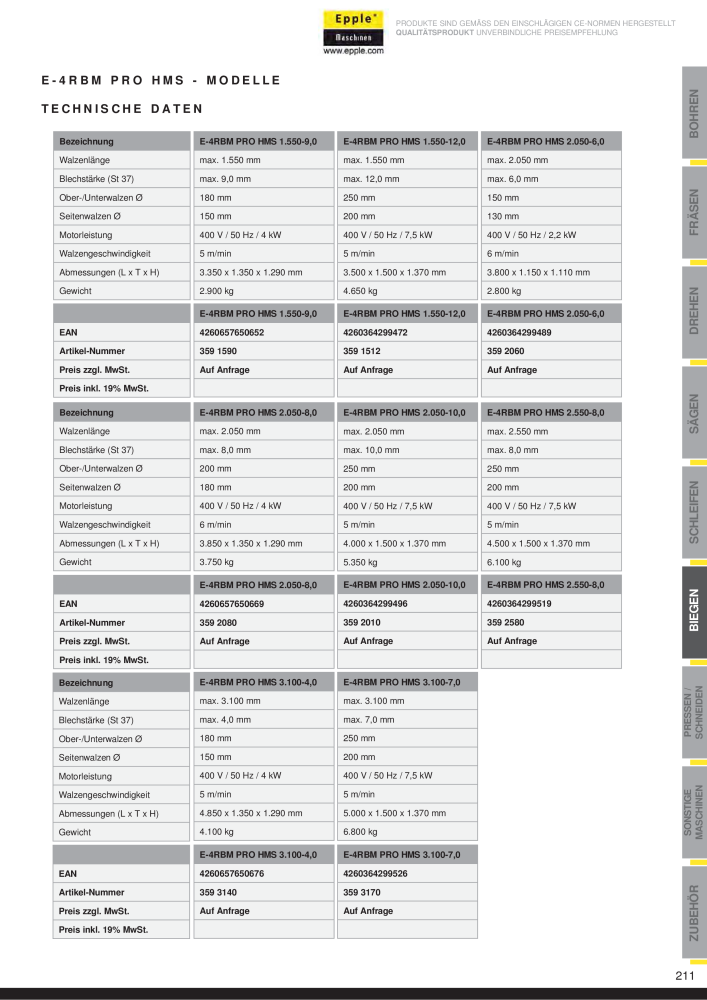Click EAN value 4260364299496

click(x=375, y=603)
